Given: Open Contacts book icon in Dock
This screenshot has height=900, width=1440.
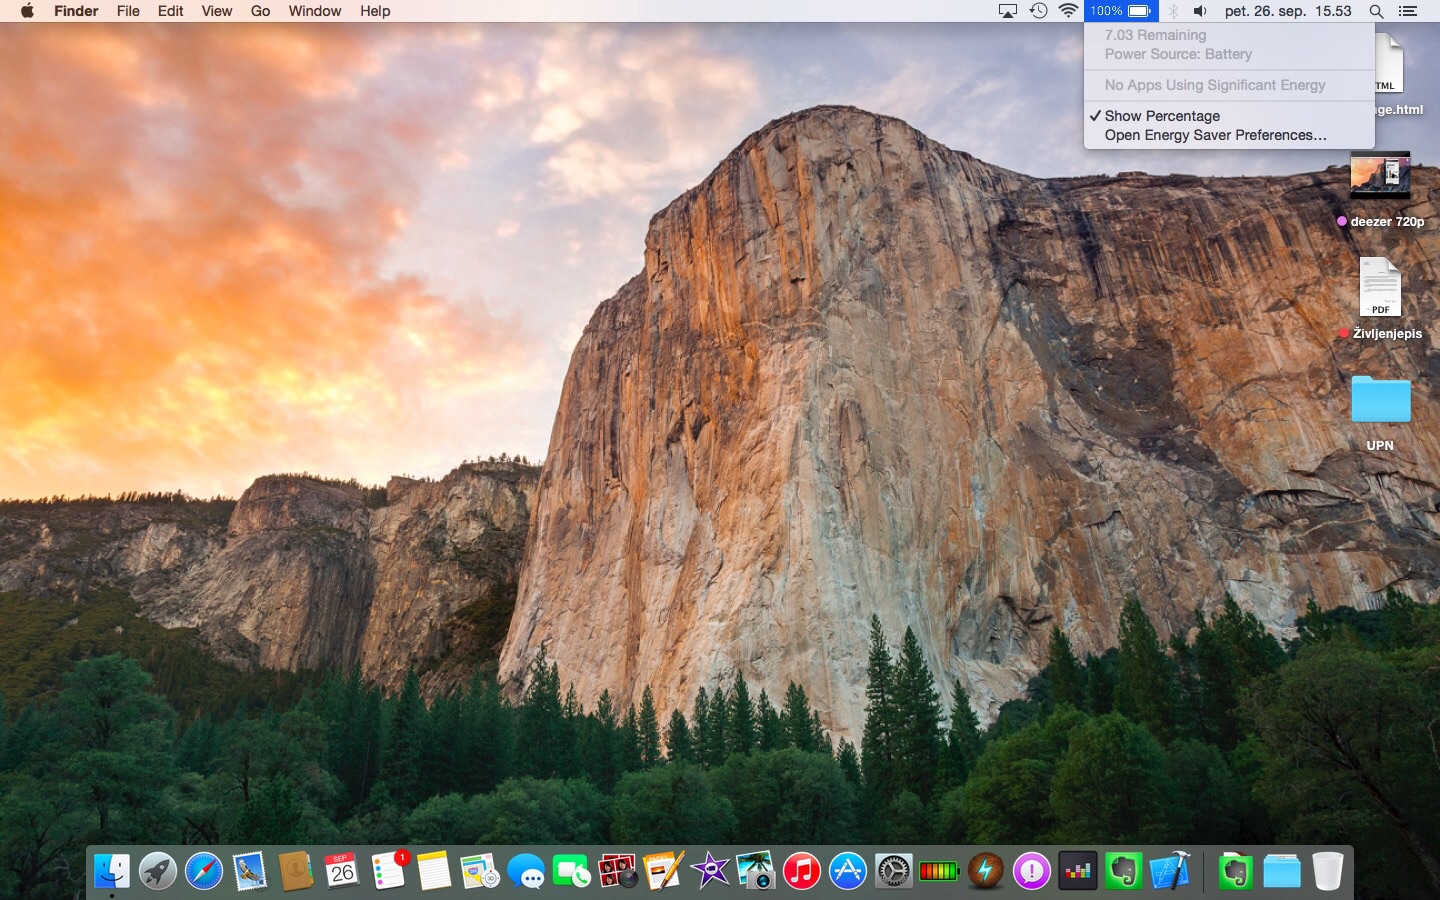Looking at the screenshot, I should pos(296,871).
